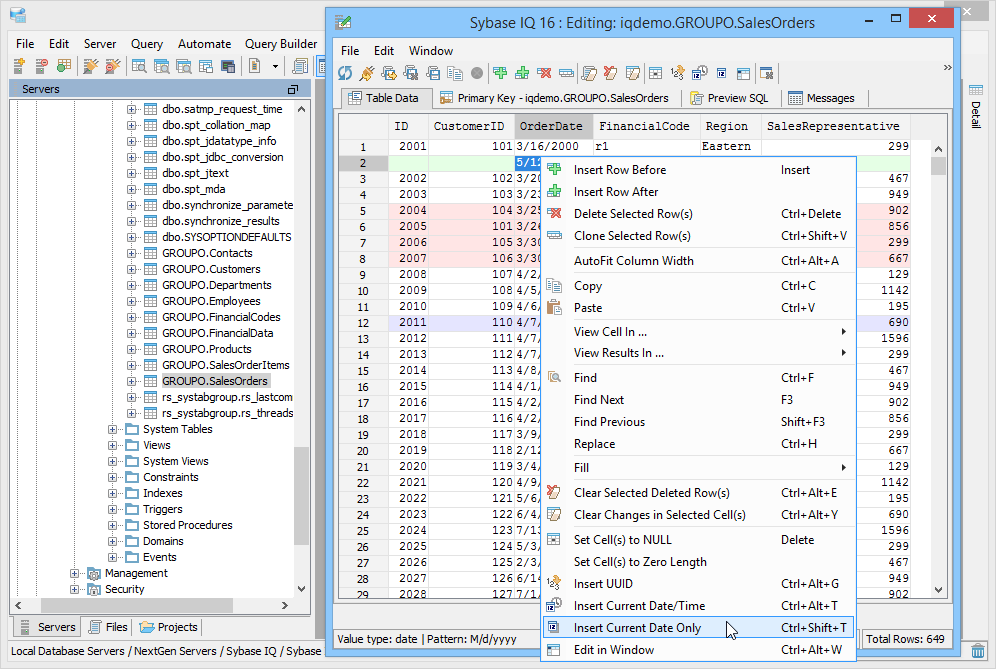Show hidden editor toolbar items via double chevron
The height and width of the screenshot is (669, 996).
947,67
